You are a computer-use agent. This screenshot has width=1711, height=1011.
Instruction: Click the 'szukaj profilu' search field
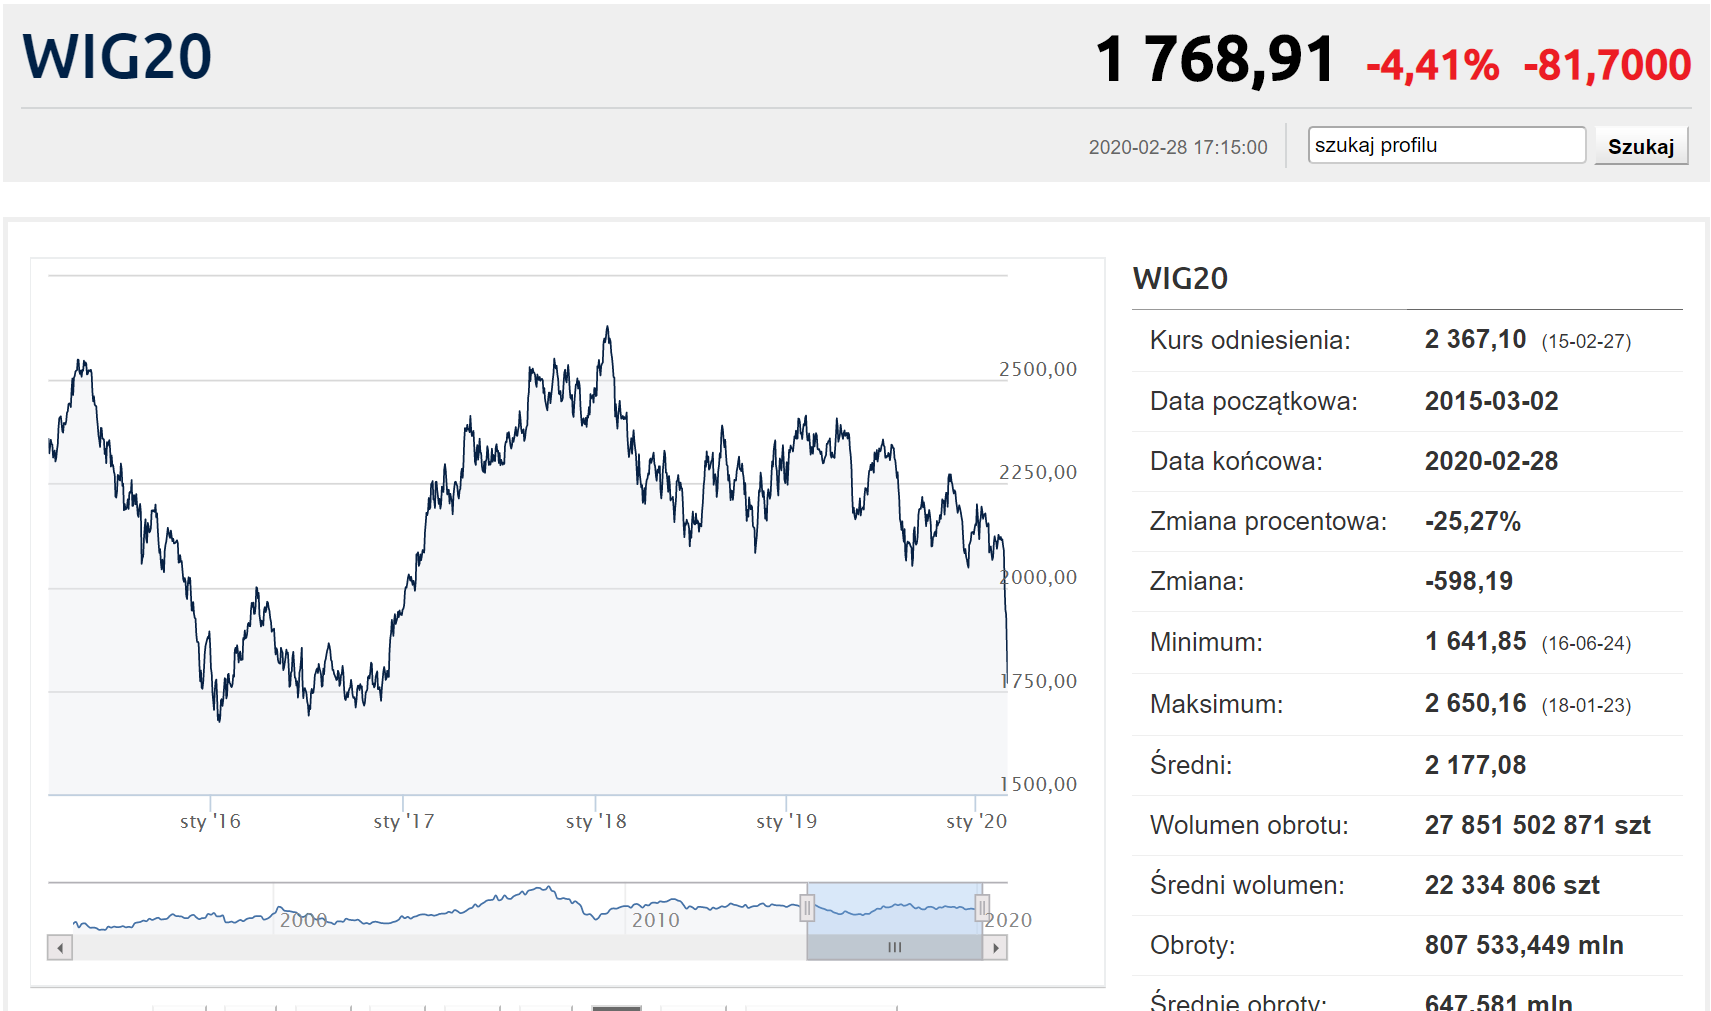tap(1446, 145)
